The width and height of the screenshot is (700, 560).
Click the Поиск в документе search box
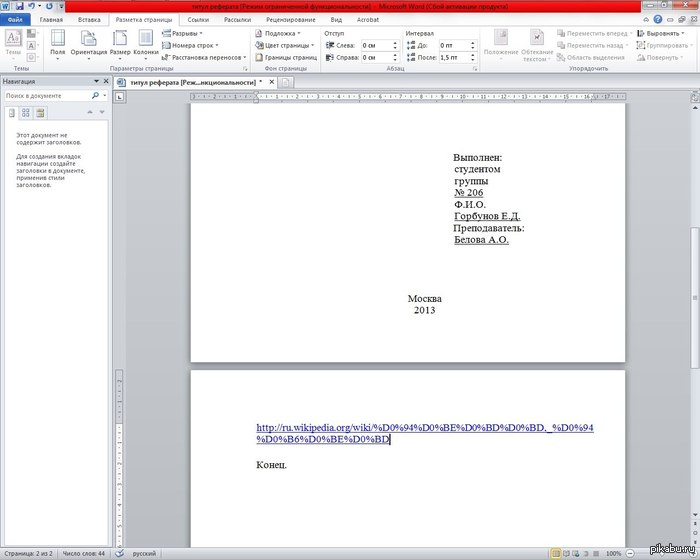(x=46, y=96)
